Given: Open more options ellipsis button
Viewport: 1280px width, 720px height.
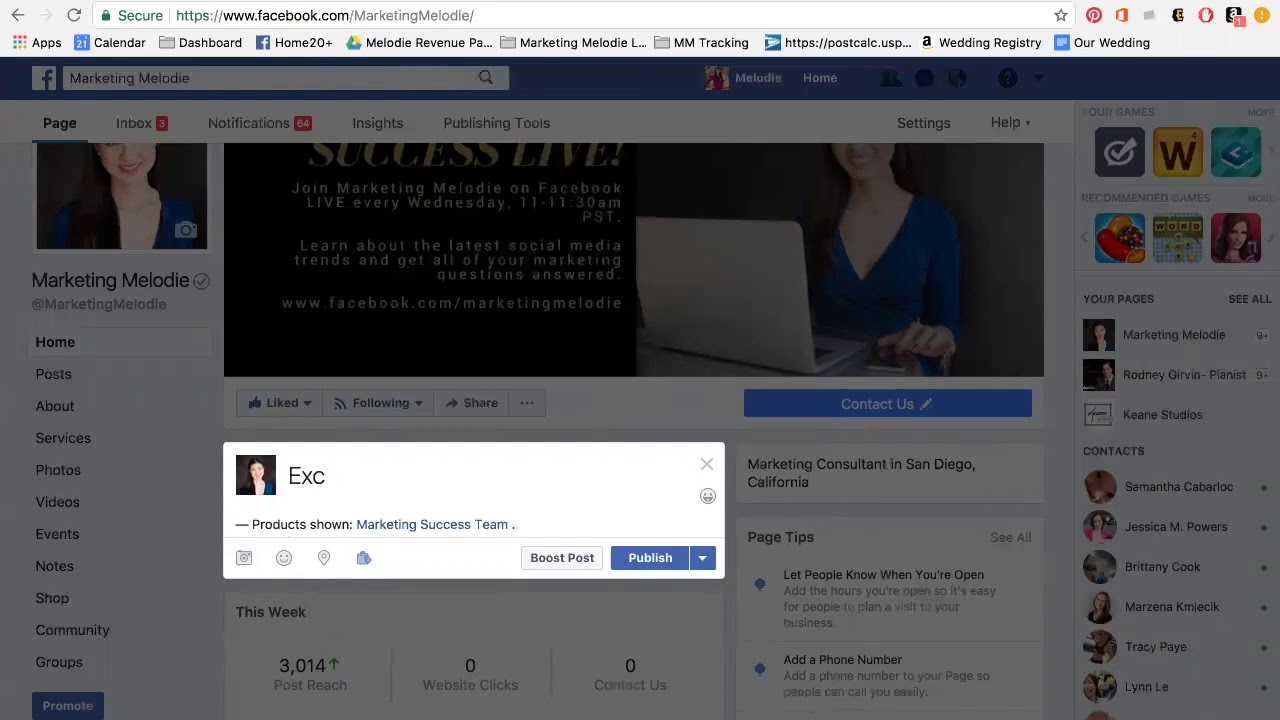Looking at the screenshot, I should coord(527,403).
